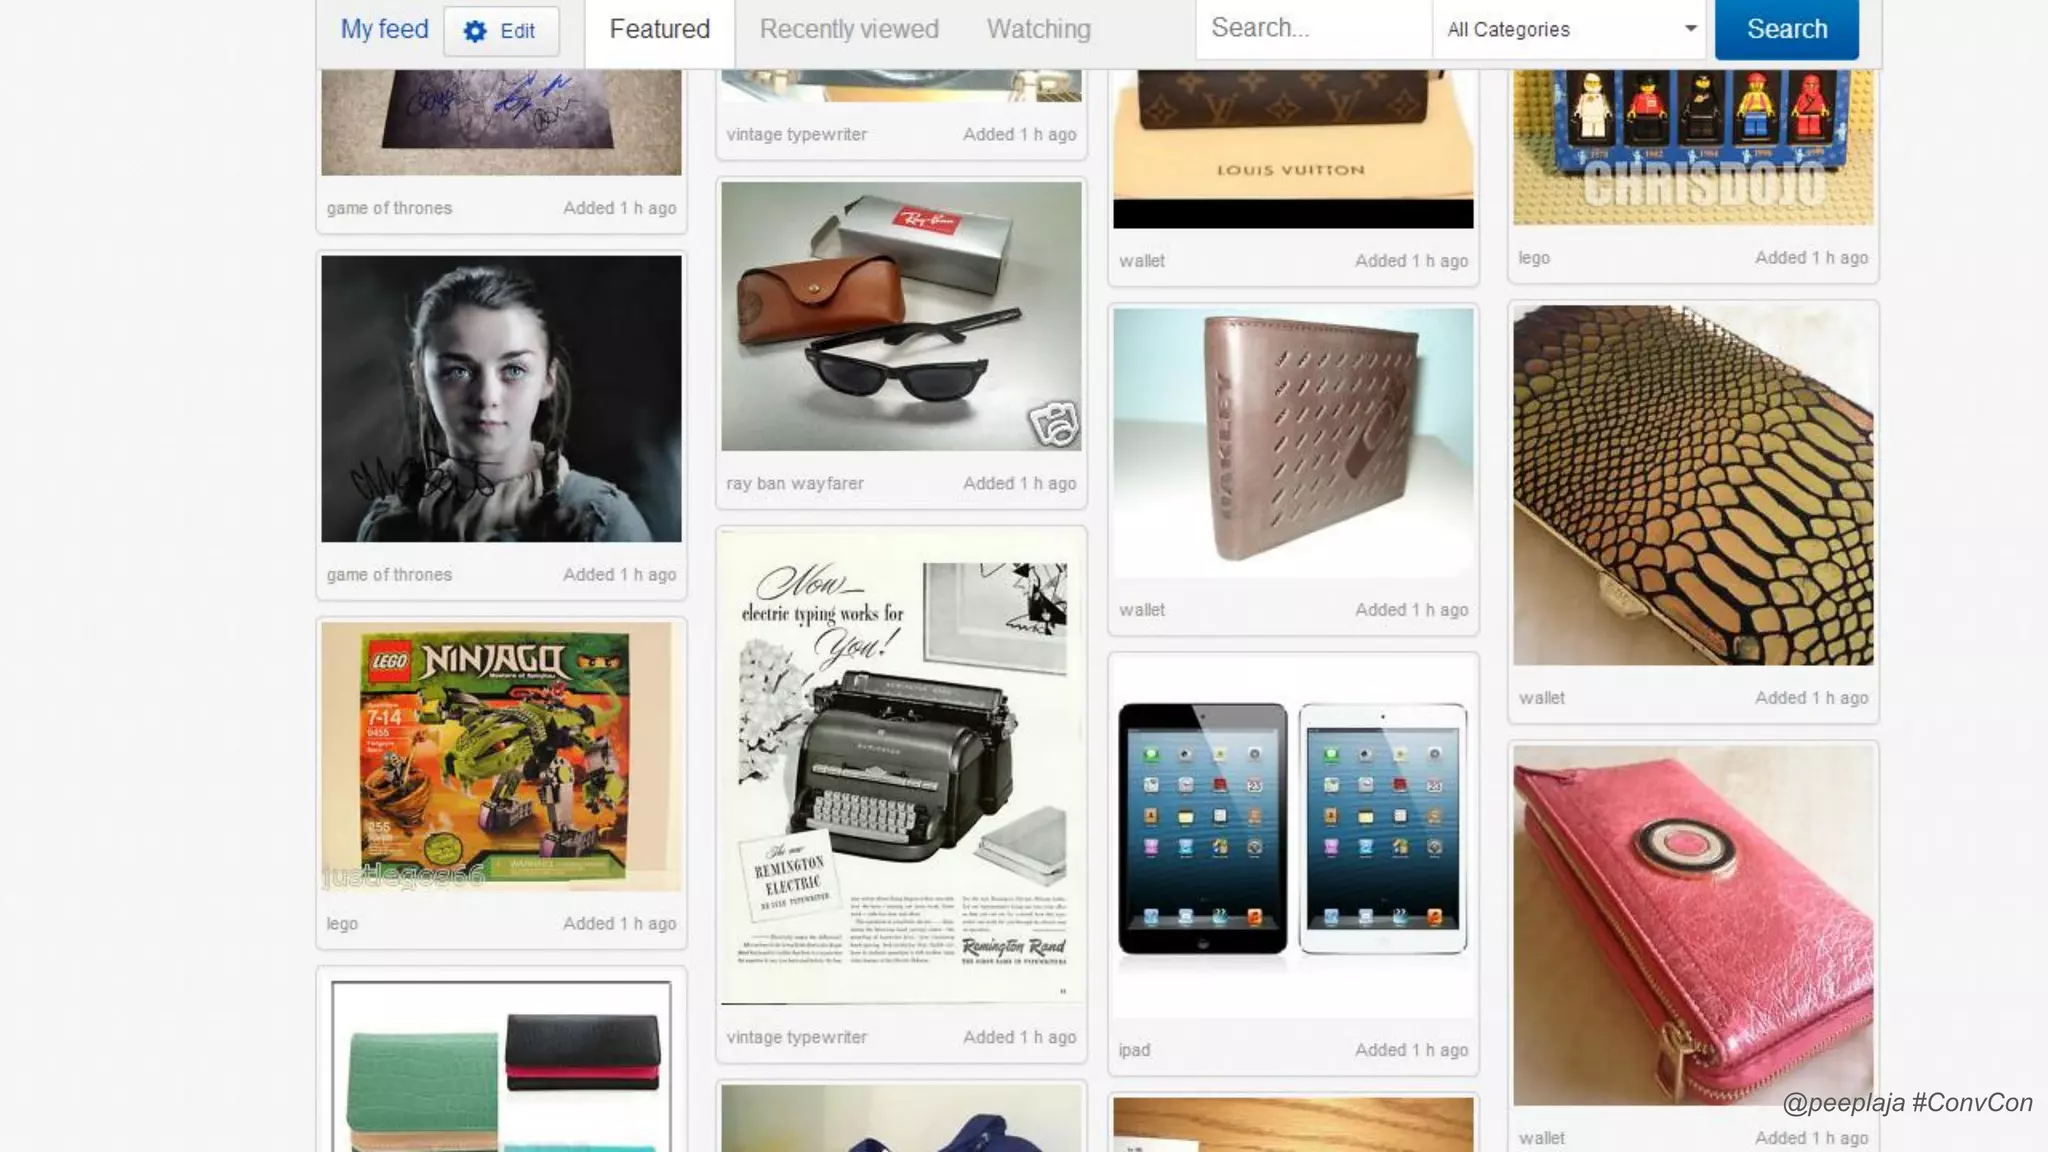Click the Edit feed button
The width and height of the screenshot is (2048, 1152).
click(501, 31)
